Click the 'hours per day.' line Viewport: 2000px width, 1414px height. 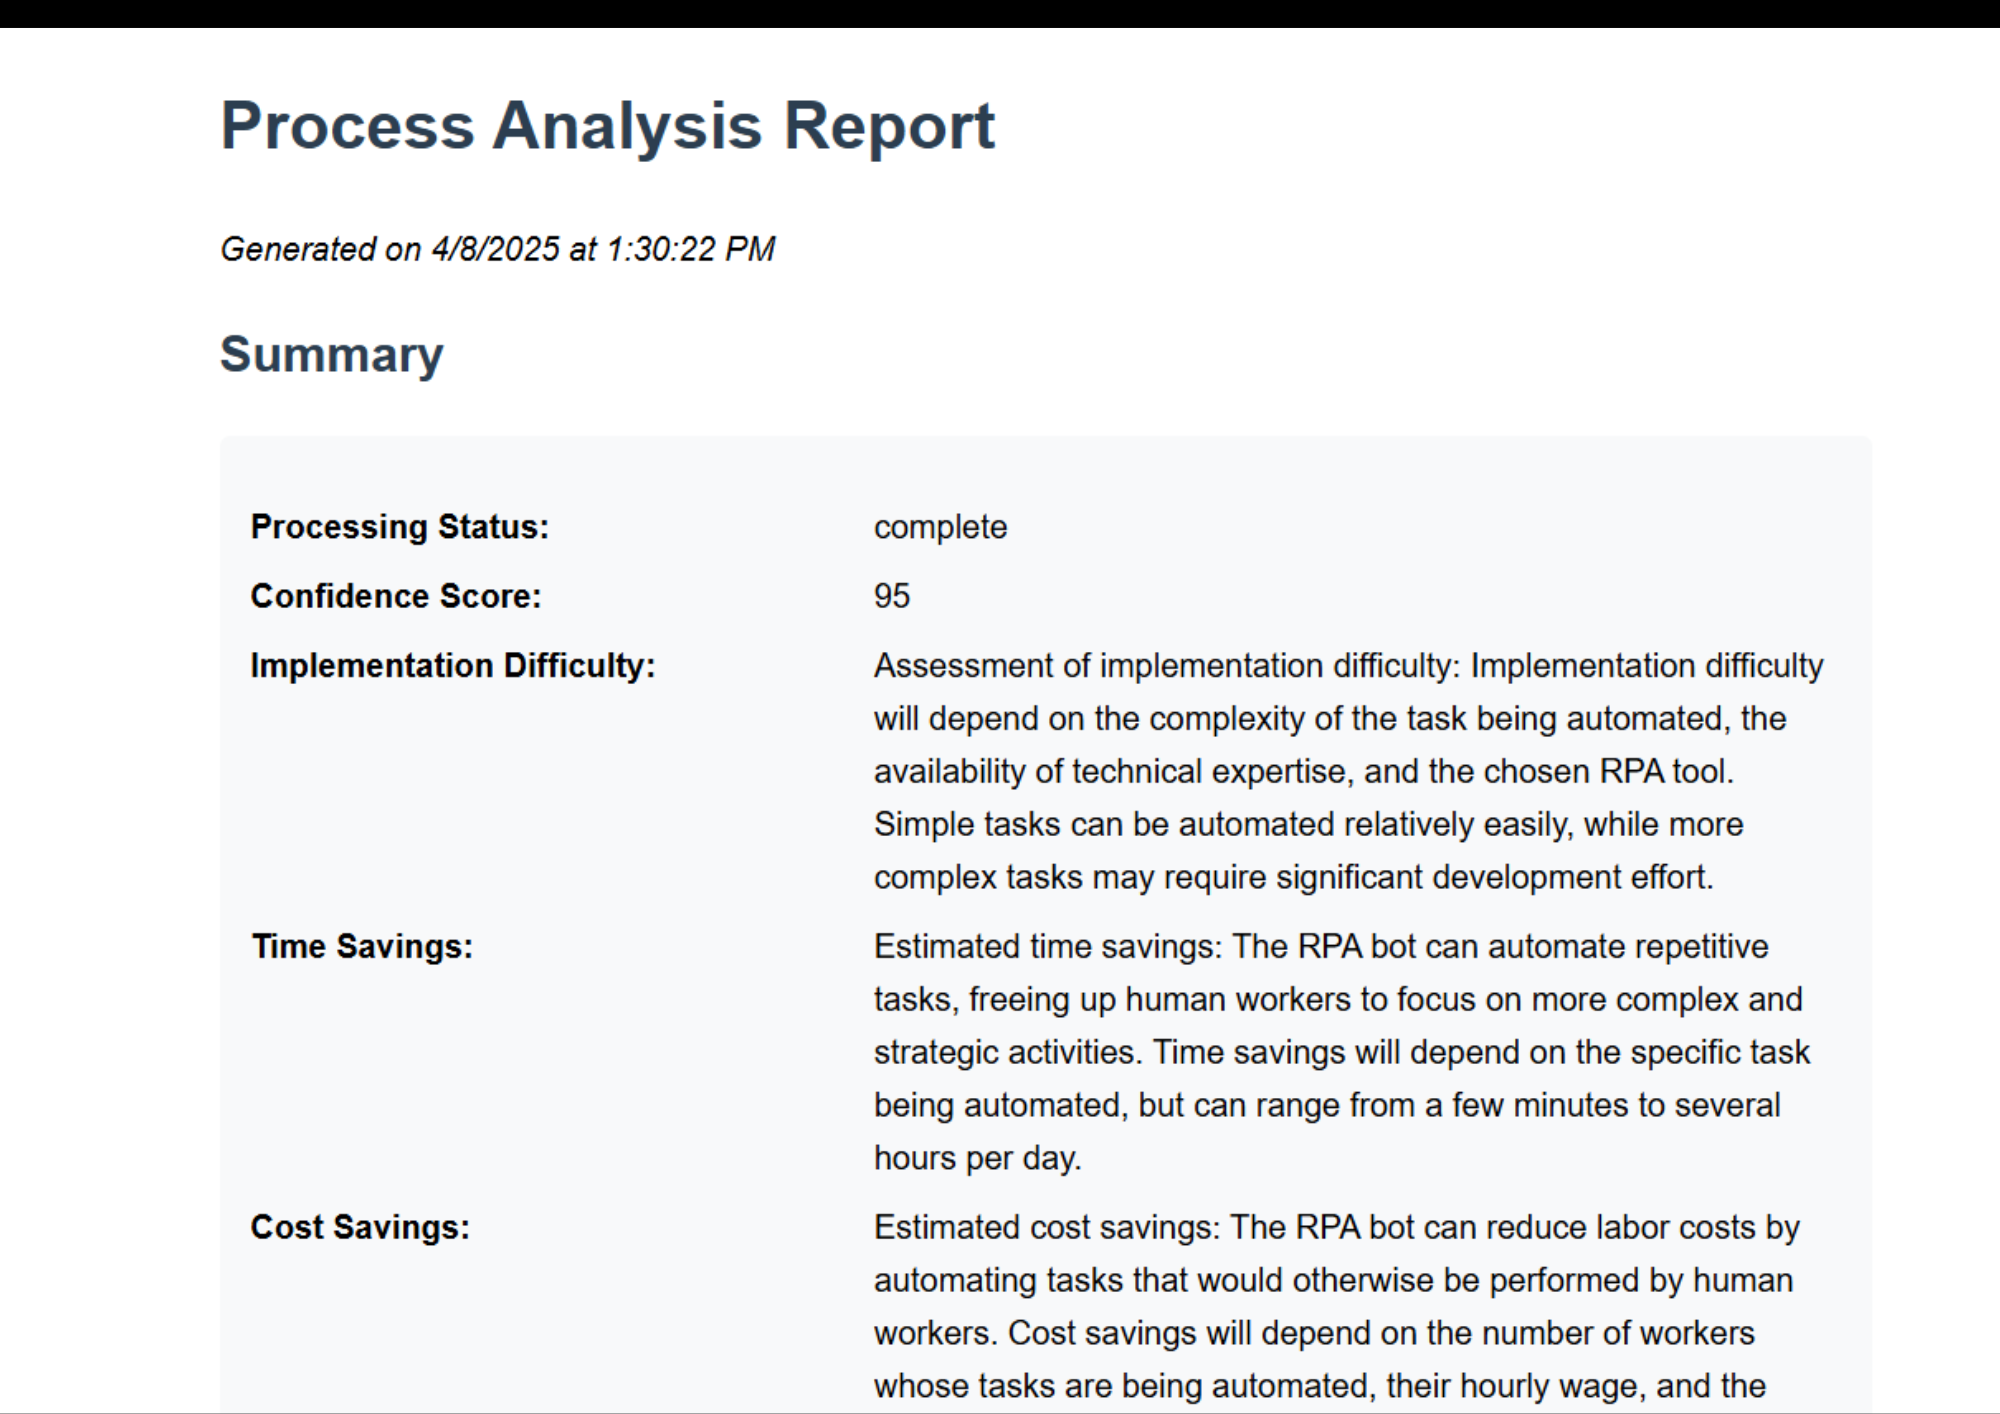tap(978, 1159)
